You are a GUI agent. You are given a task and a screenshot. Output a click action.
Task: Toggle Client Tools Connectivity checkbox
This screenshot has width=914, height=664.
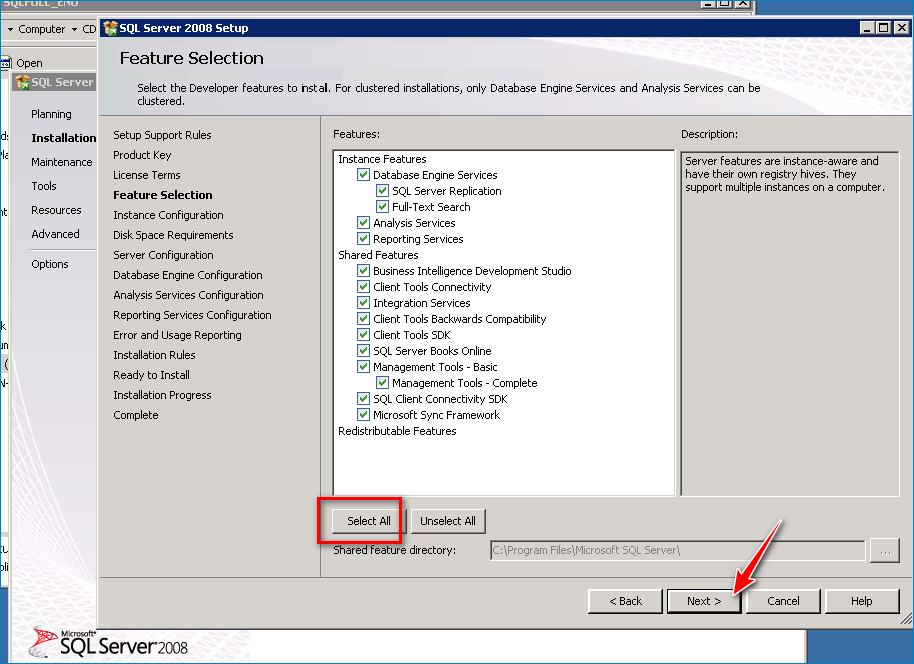pos(363,287)
